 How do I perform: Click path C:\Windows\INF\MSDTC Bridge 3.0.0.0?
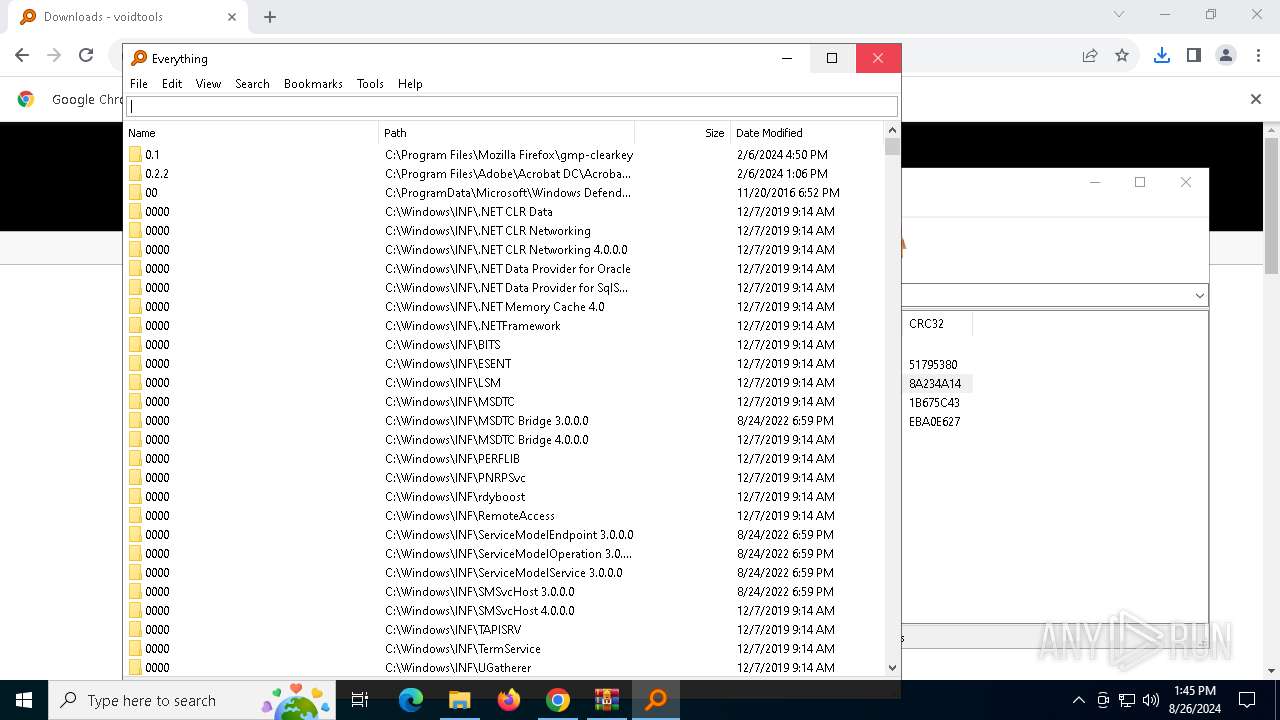tap(487, 421)
